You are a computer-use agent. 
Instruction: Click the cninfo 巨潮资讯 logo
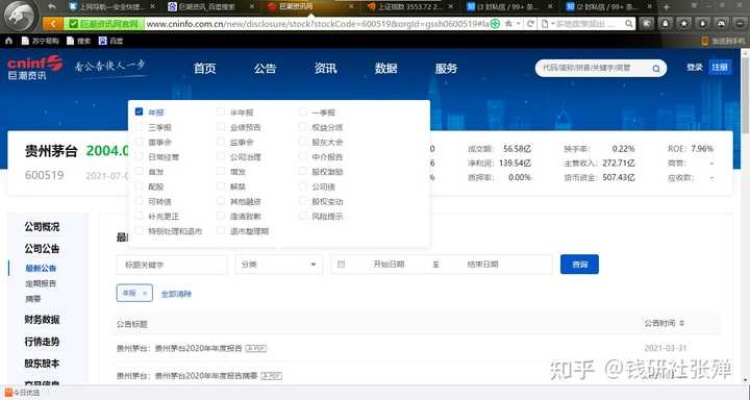(34, 67)
